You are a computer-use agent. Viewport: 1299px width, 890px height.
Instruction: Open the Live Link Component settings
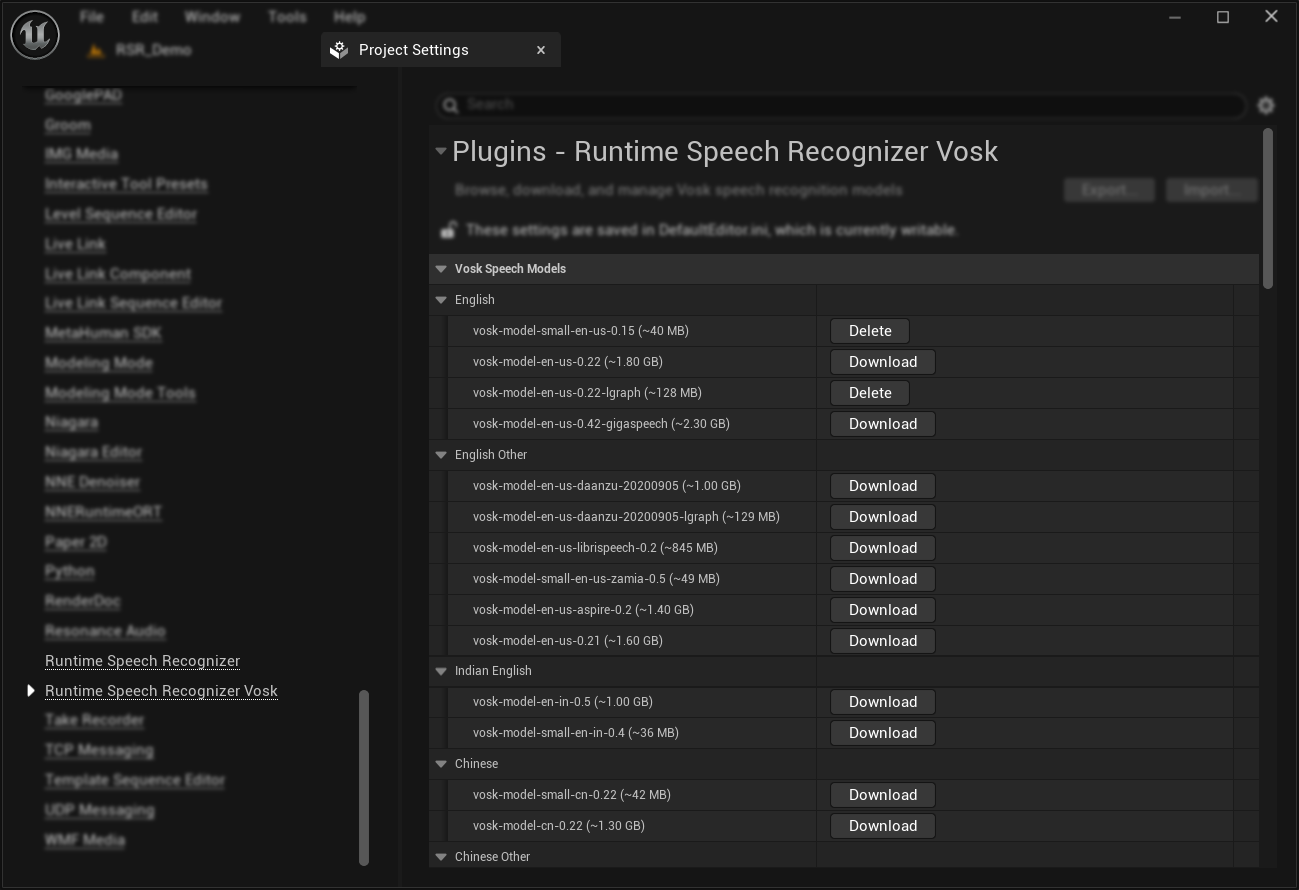coord(118,274)
